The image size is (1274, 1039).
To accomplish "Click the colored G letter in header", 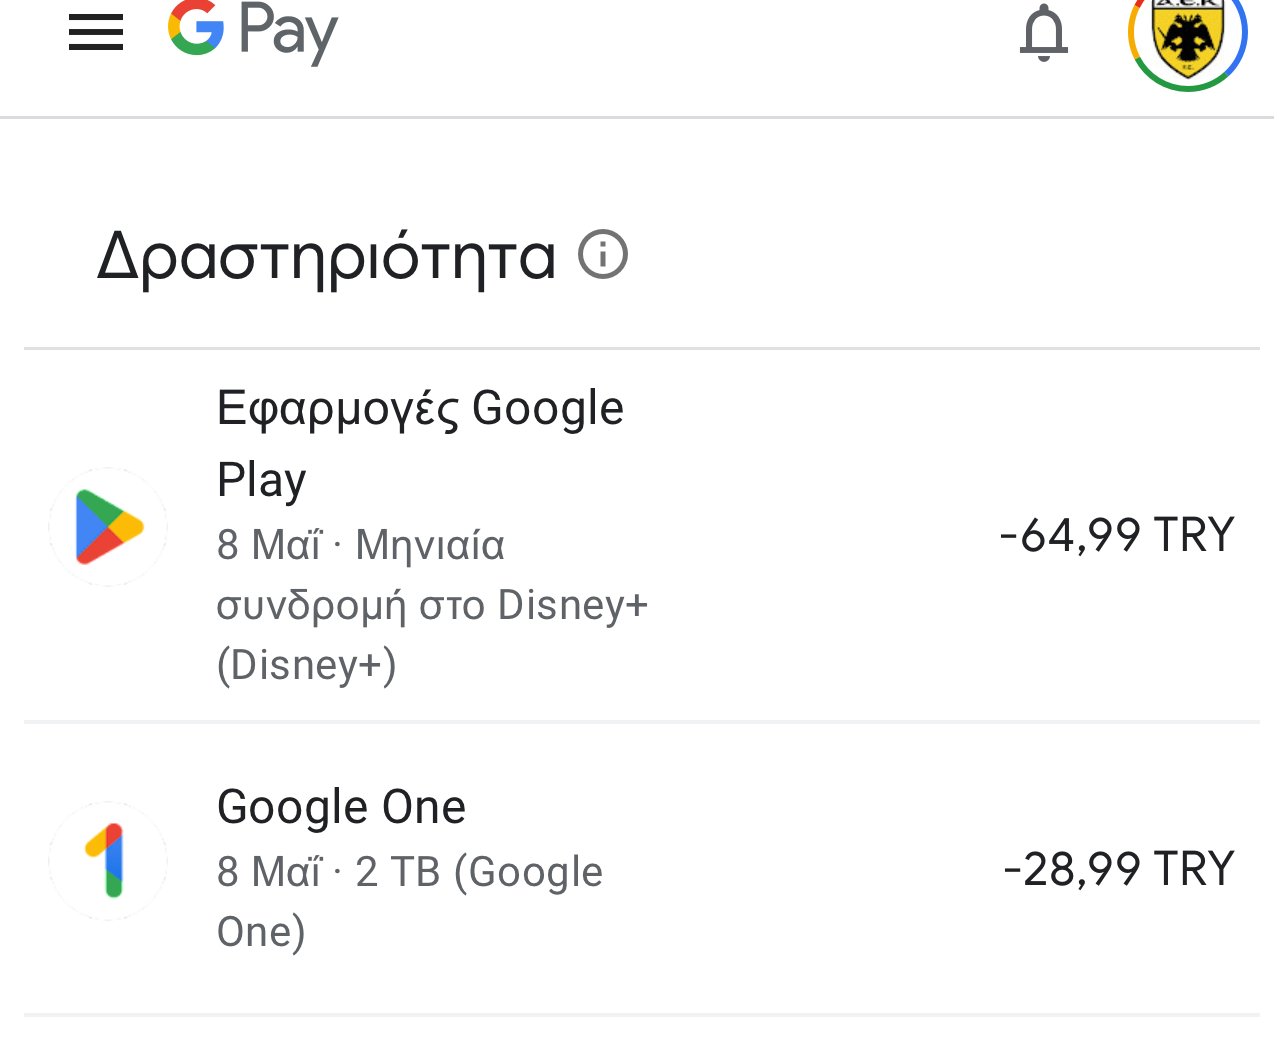I will point(196,27).
